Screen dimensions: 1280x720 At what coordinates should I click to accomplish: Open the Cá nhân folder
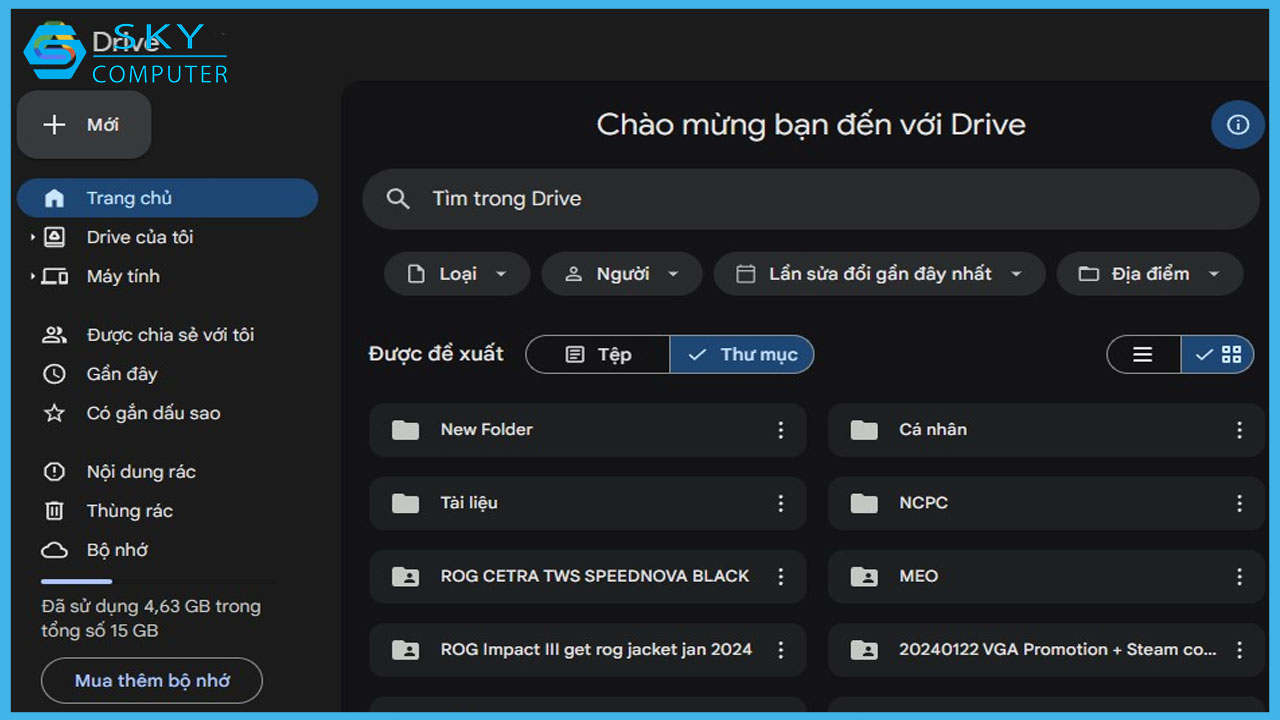click(x=1046, y=430)
